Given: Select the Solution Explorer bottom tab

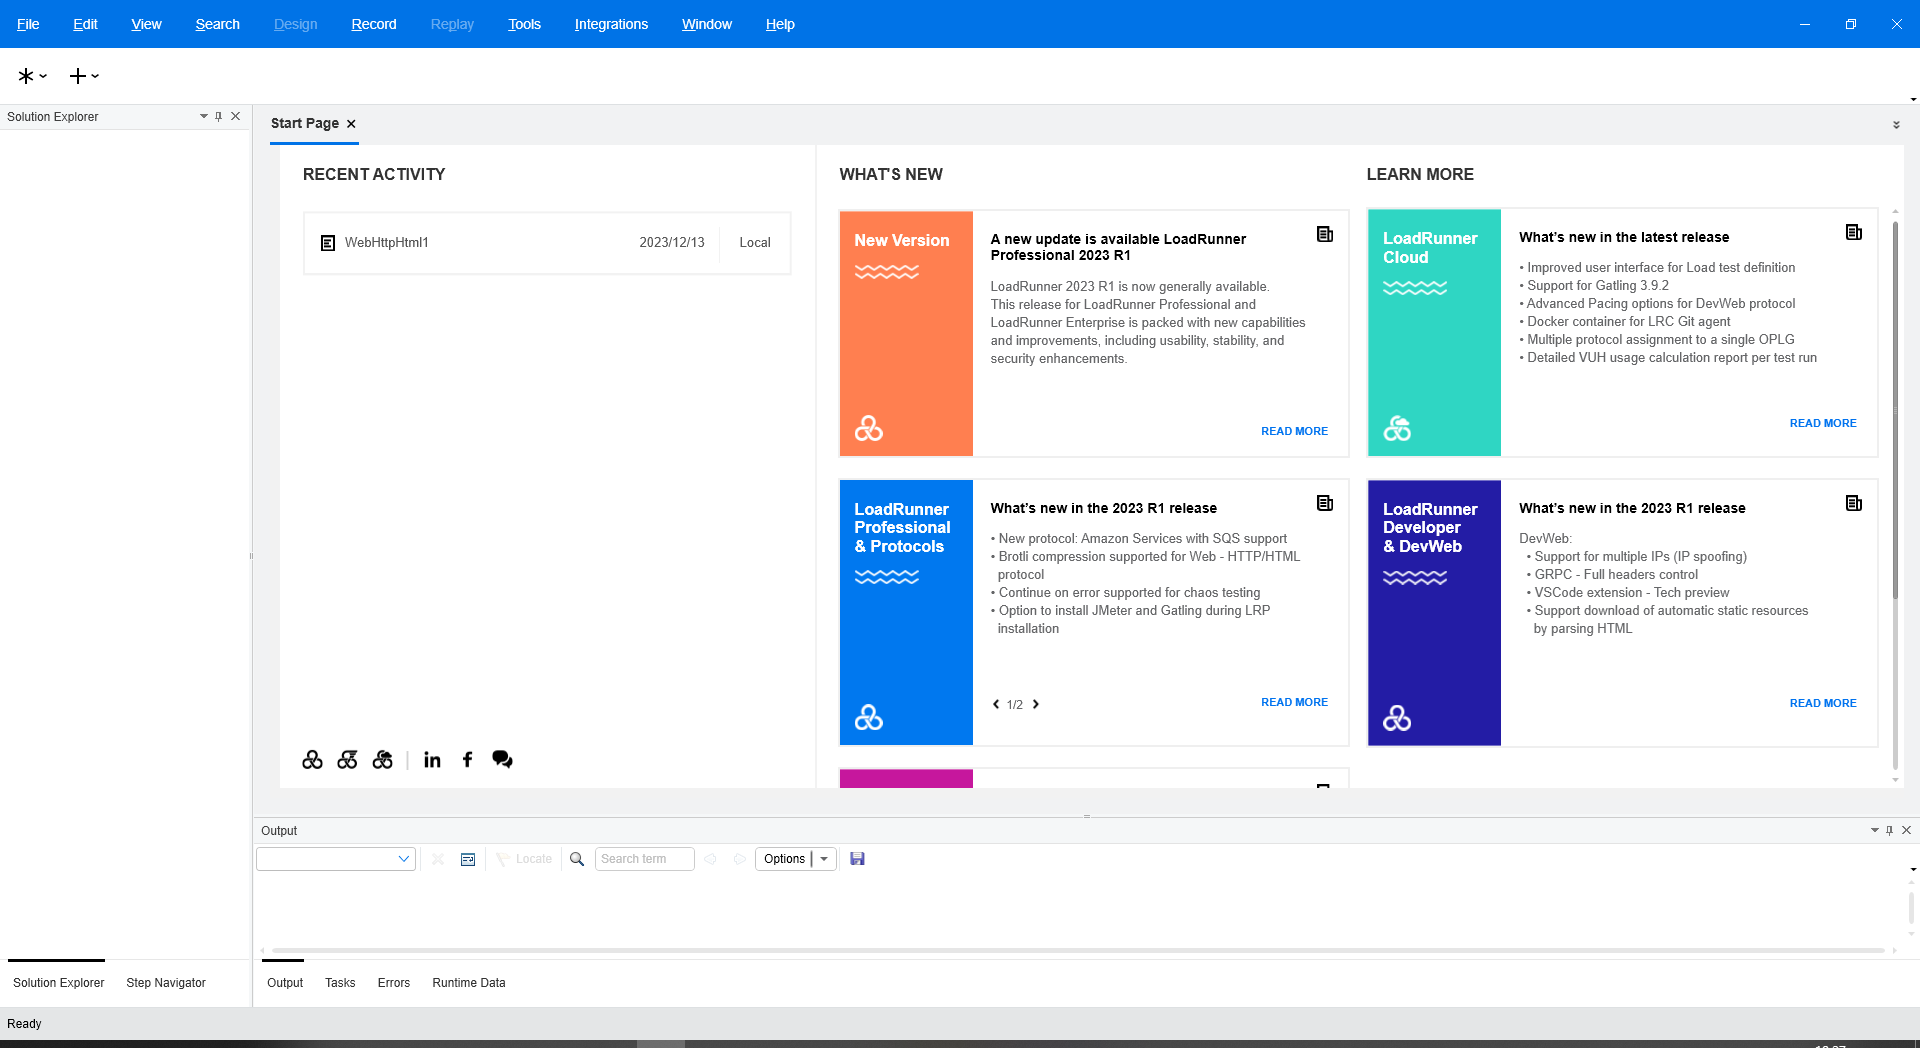Looking at the screenshot, I should tap(58, 983).
